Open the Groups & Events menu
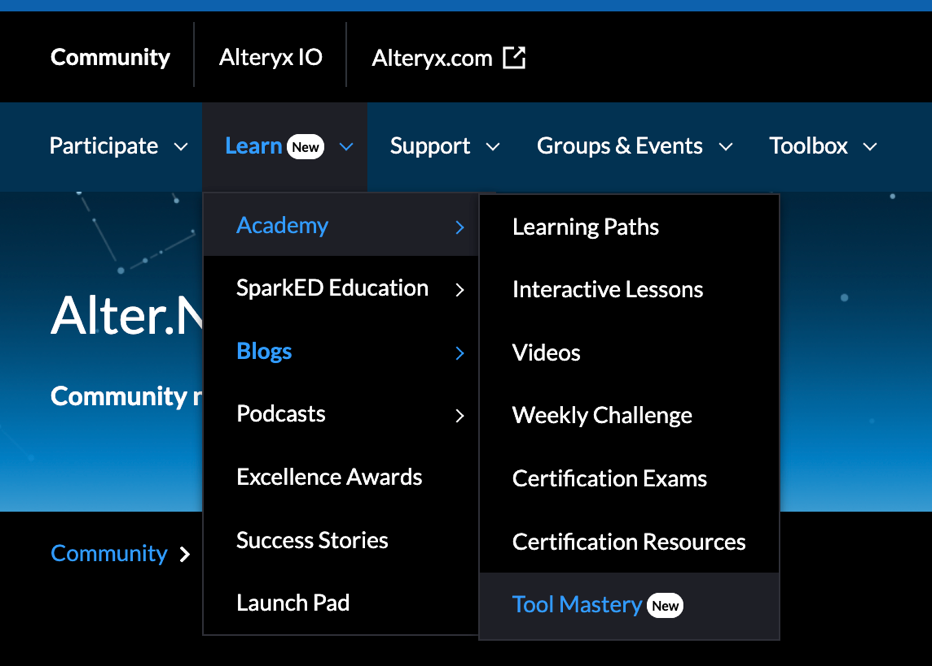This screenshot has width=932, height=666. 620,146
